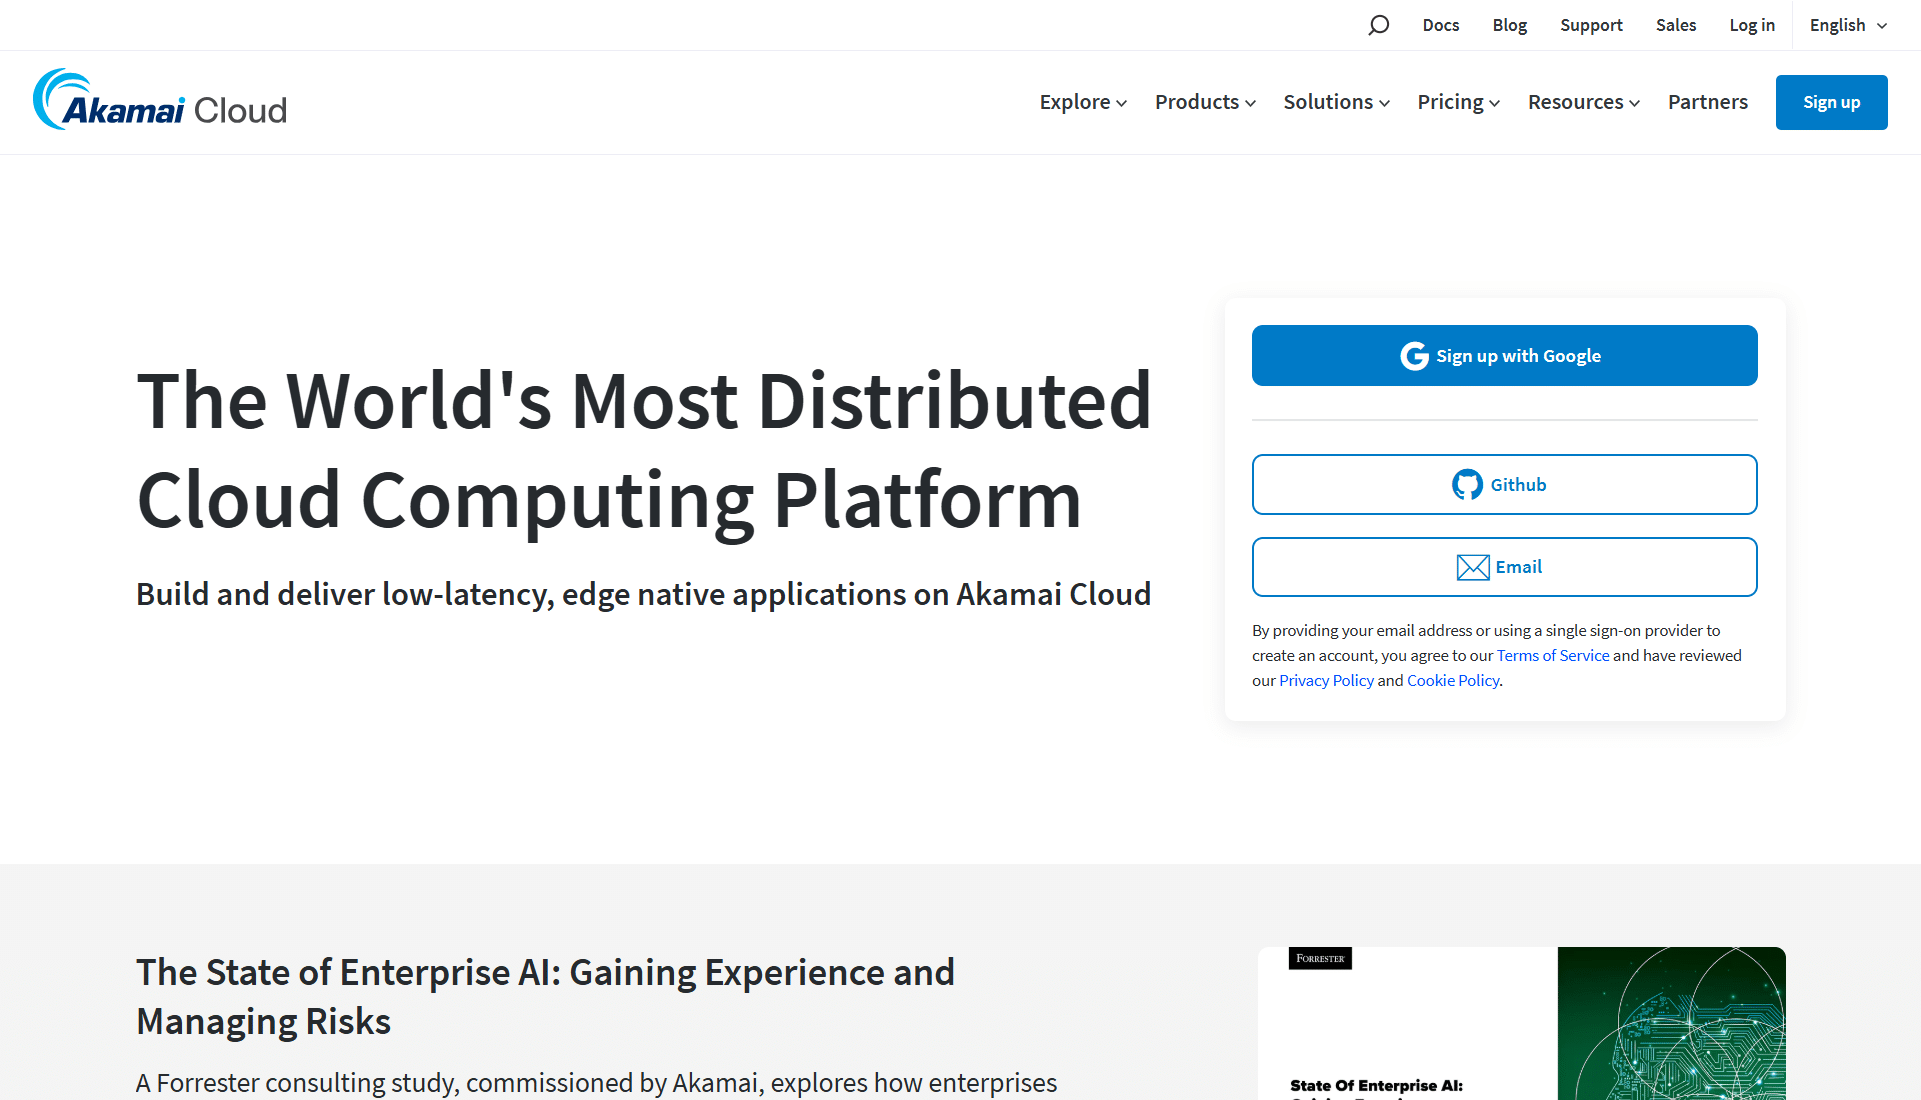Click the Github octocat icon
Image resolution: width=1921 pixels, height=1100 pixels.
point(1467,485)
